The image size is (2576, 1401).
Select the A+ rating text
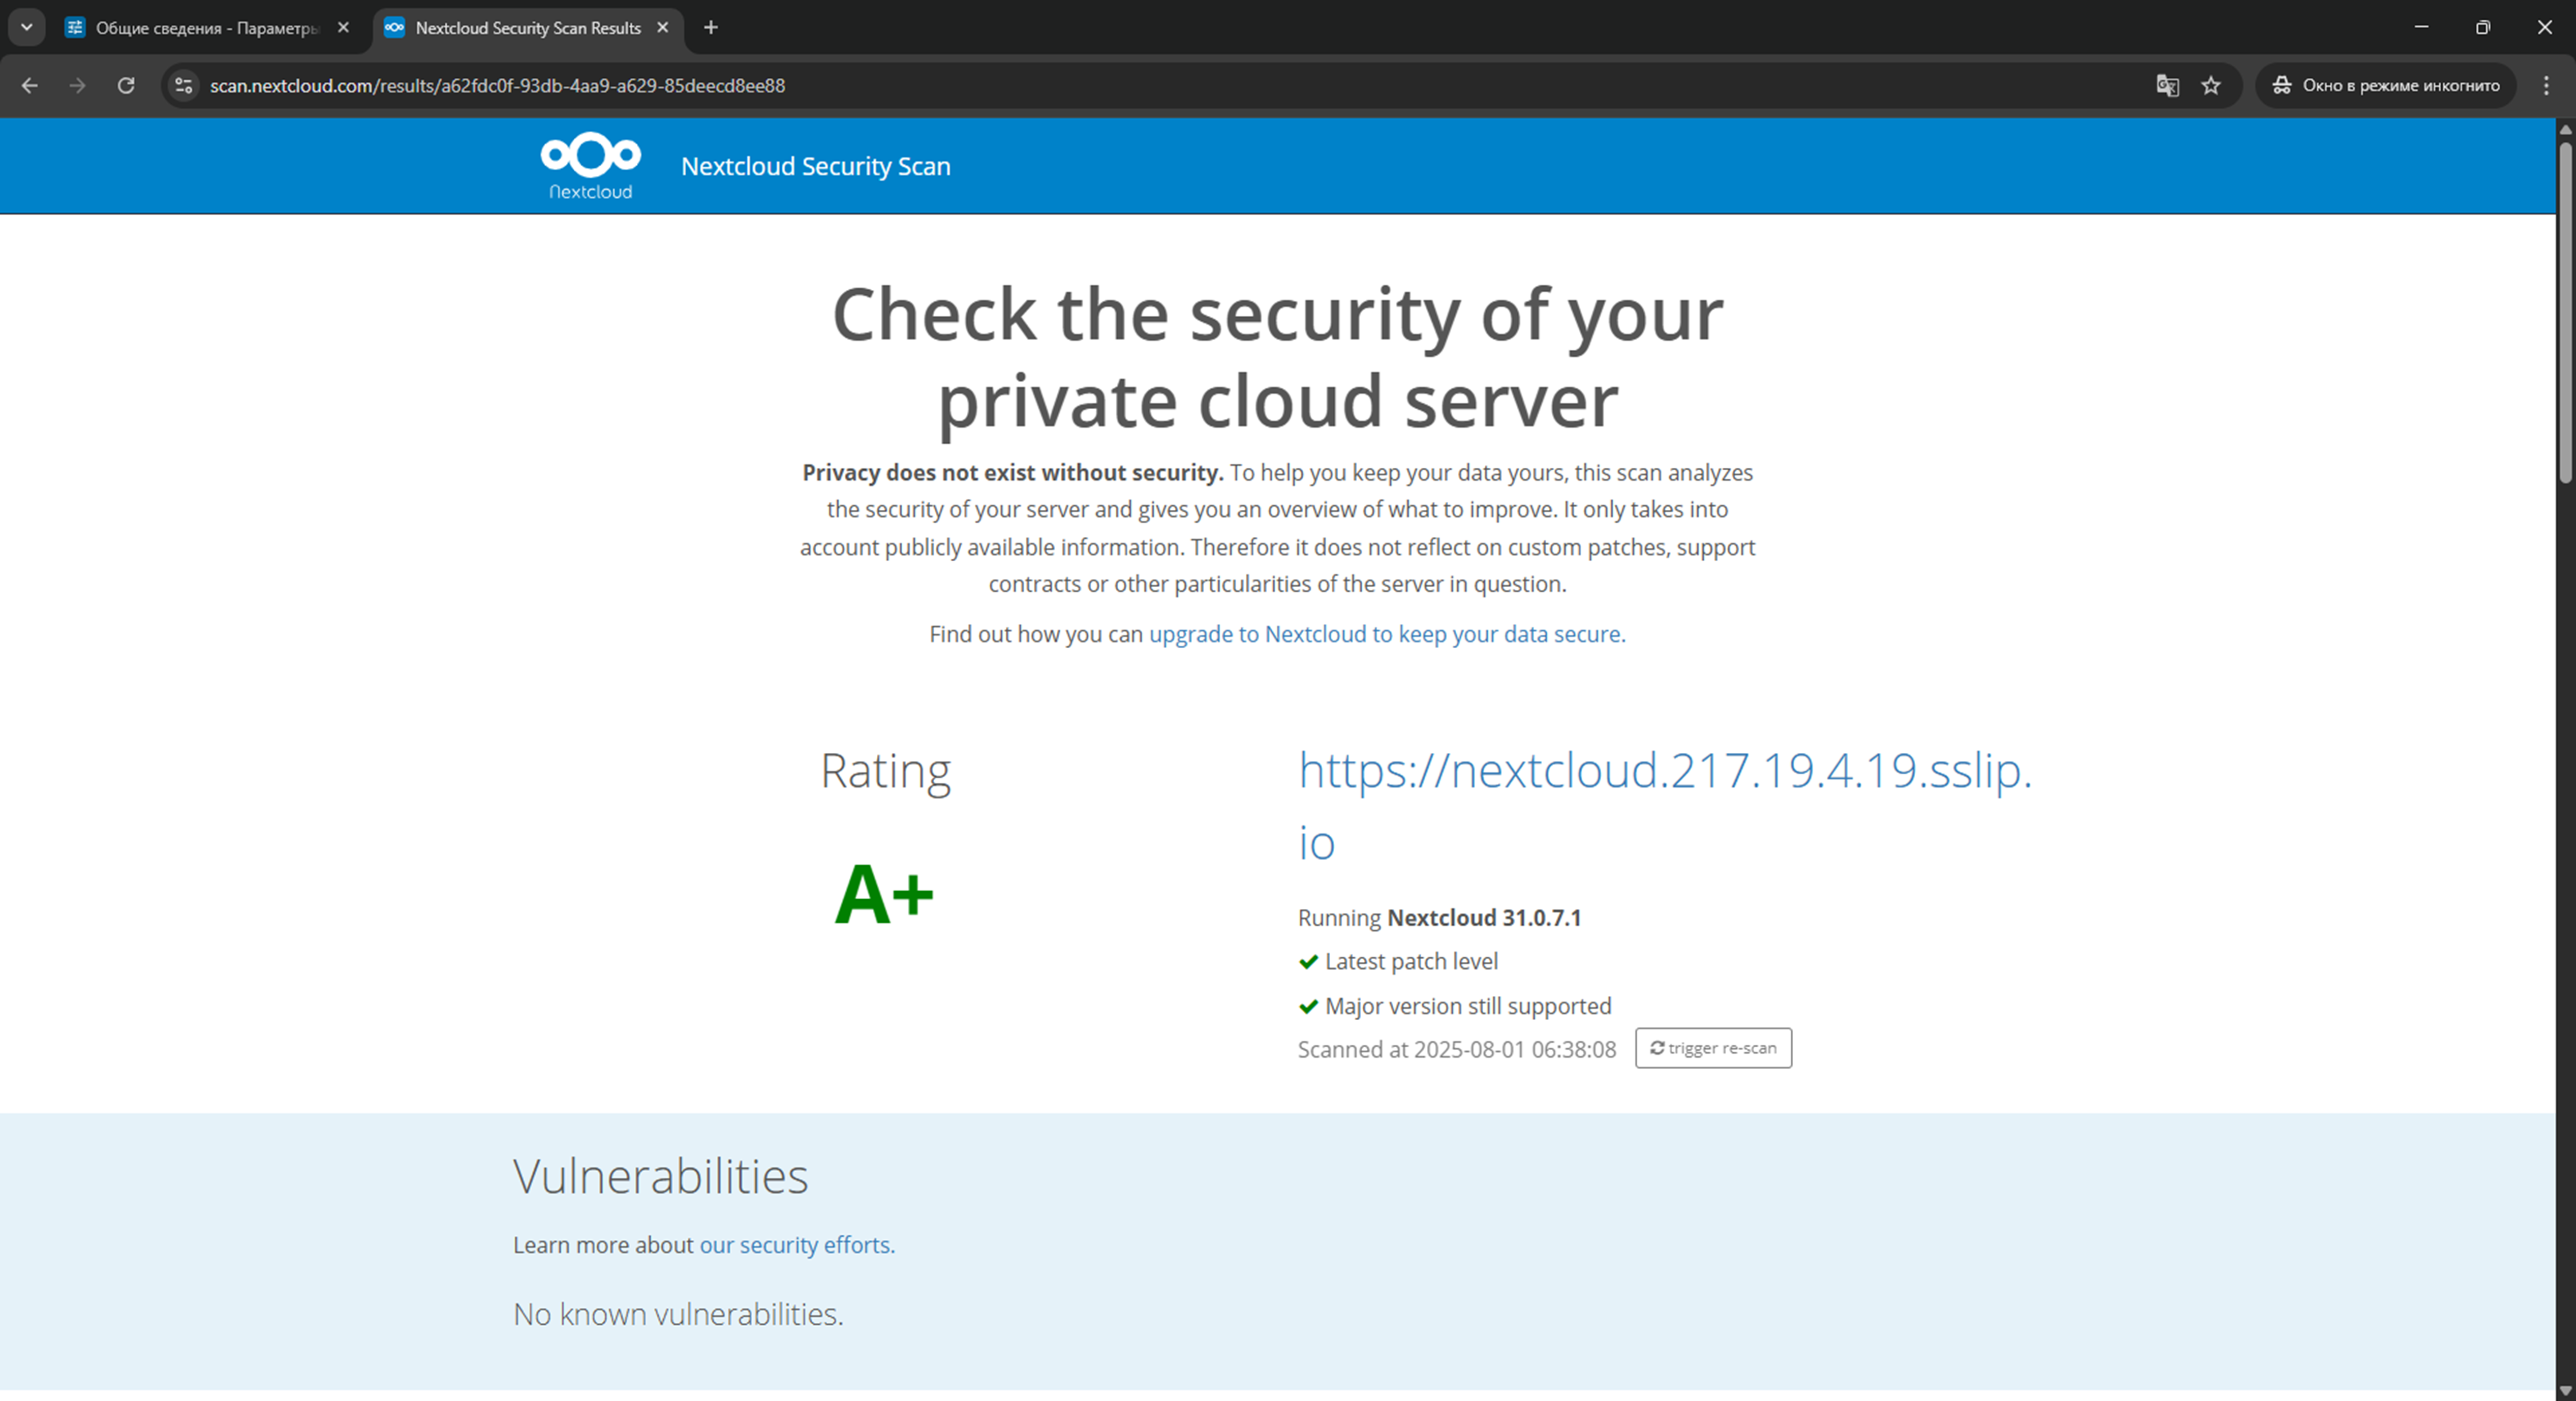coord(884,894)
